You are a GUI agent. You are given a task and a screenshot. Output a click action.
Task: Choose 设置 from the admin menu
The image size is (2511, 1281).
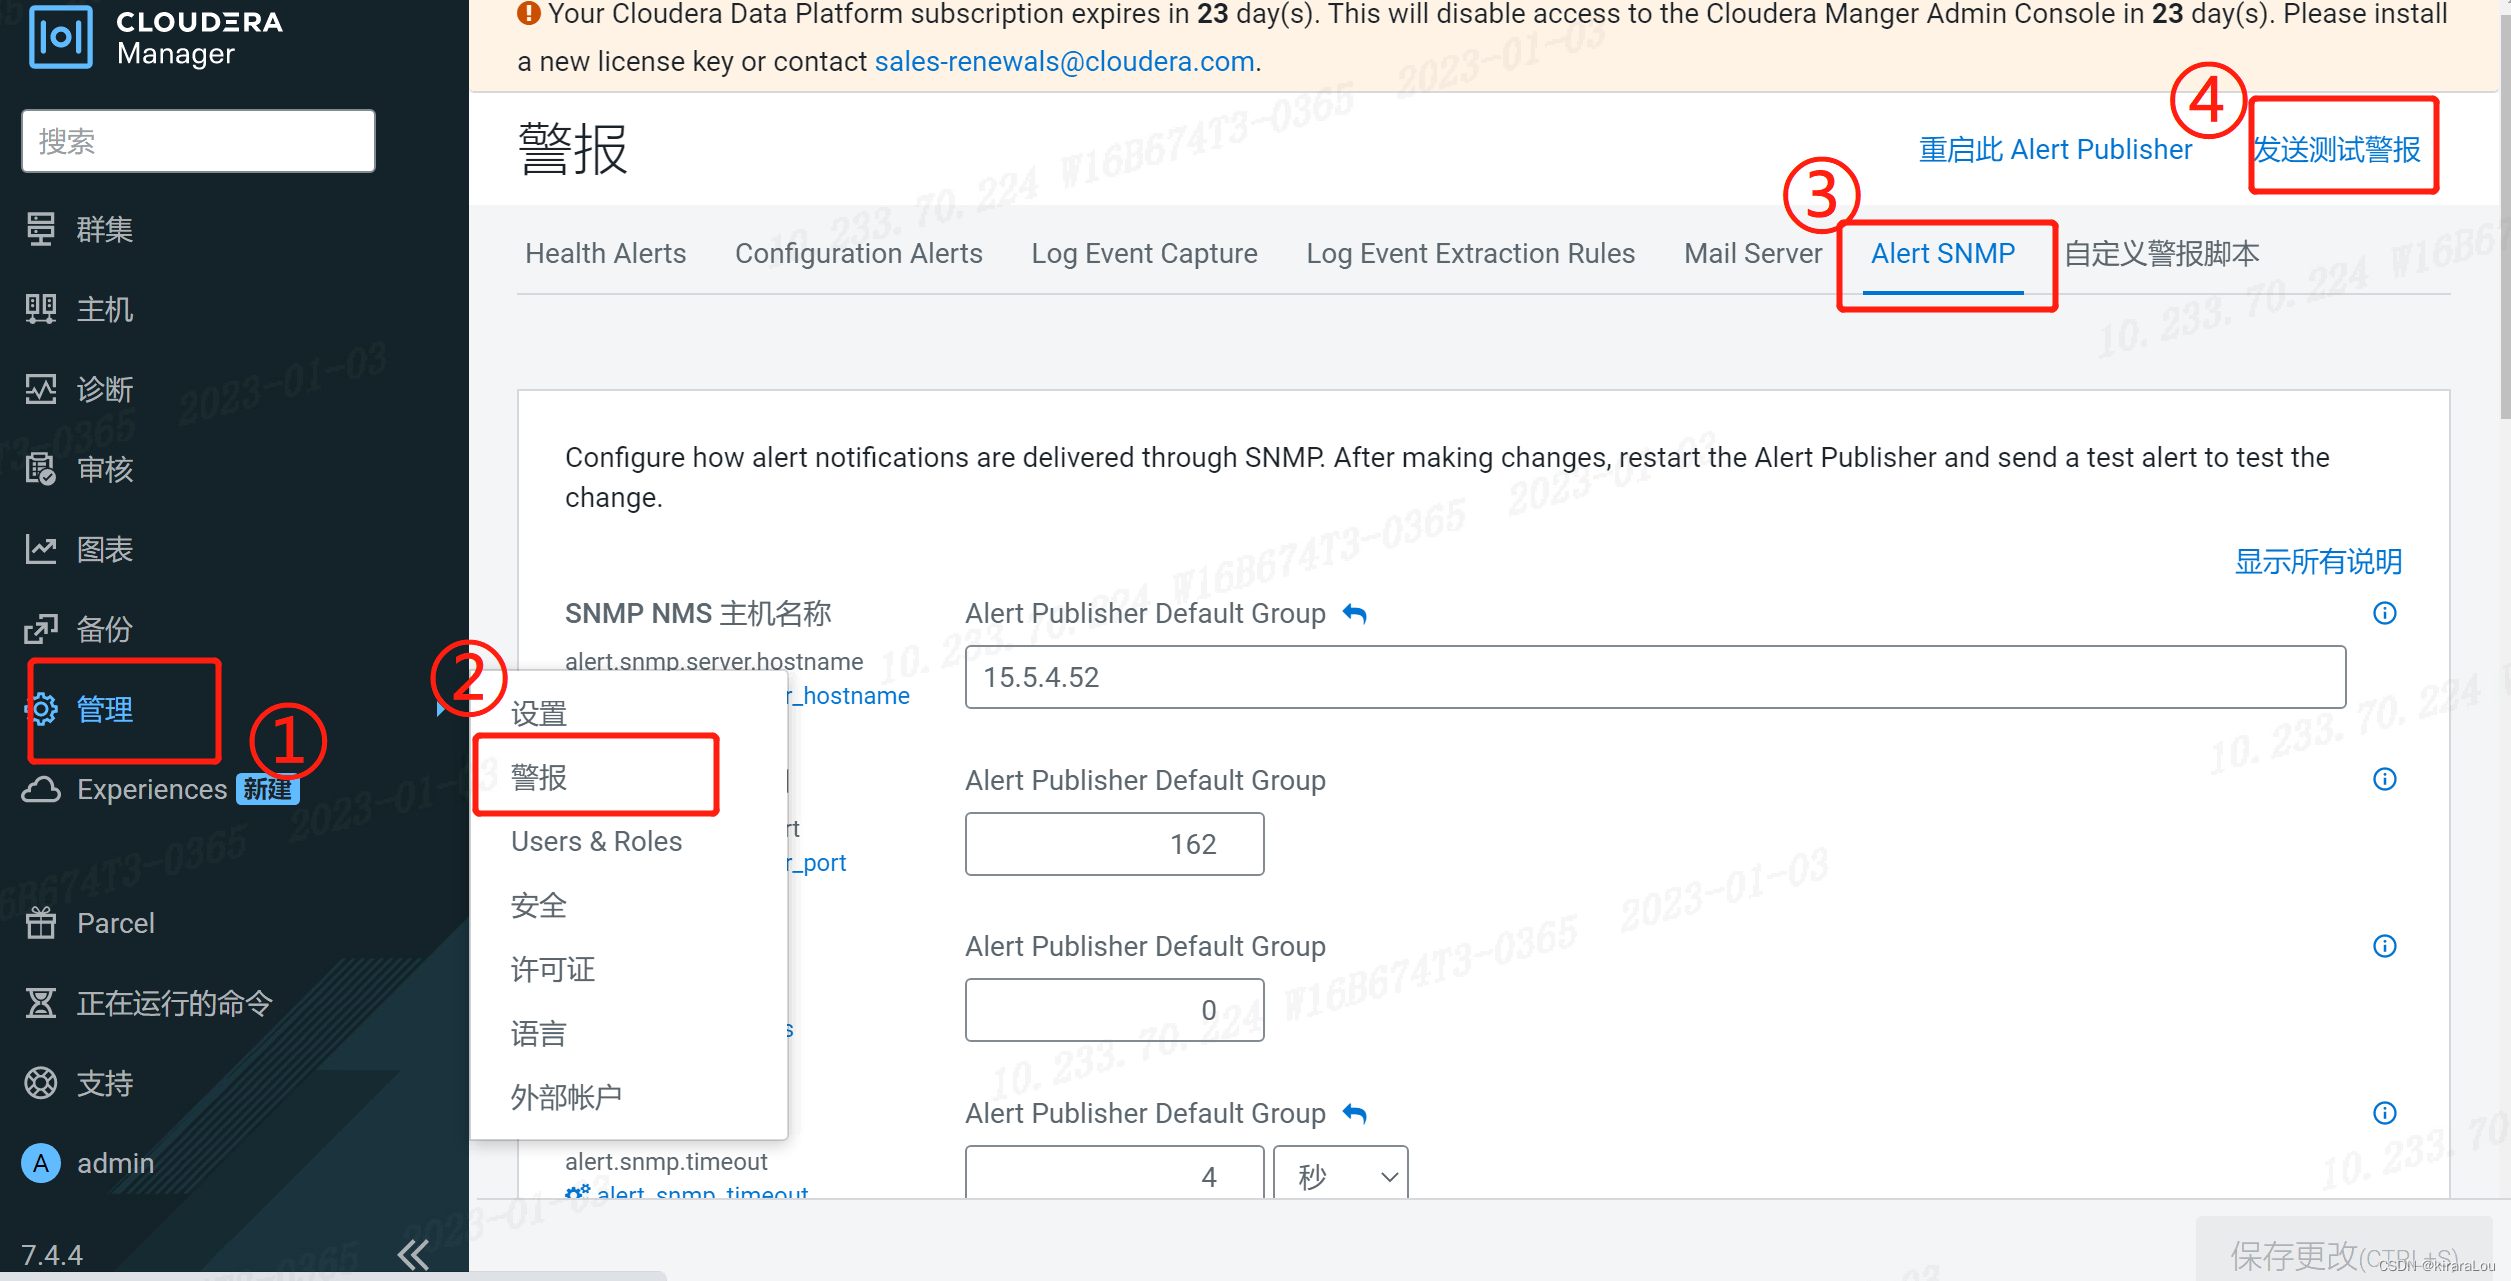(539, 713)
